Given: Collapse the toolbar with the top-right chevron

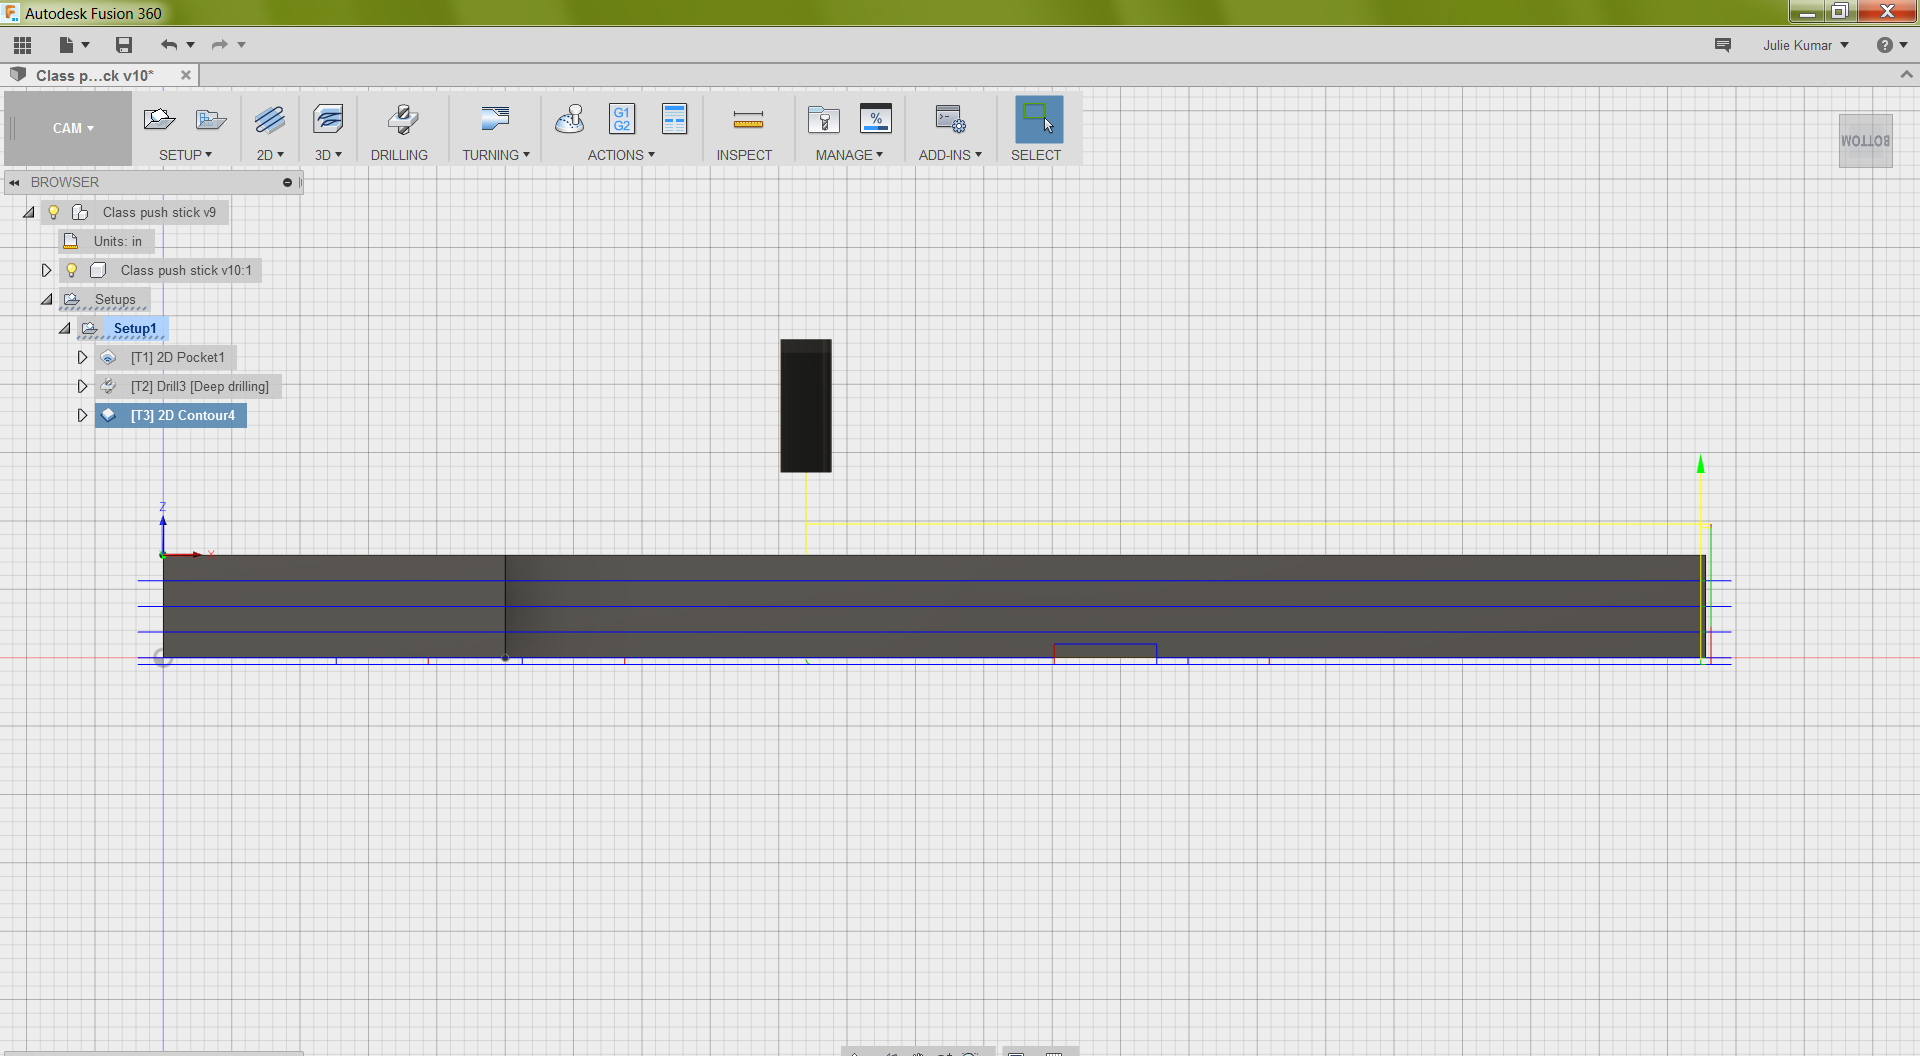Looking at the screenshot, I should tap(1906, 75).
